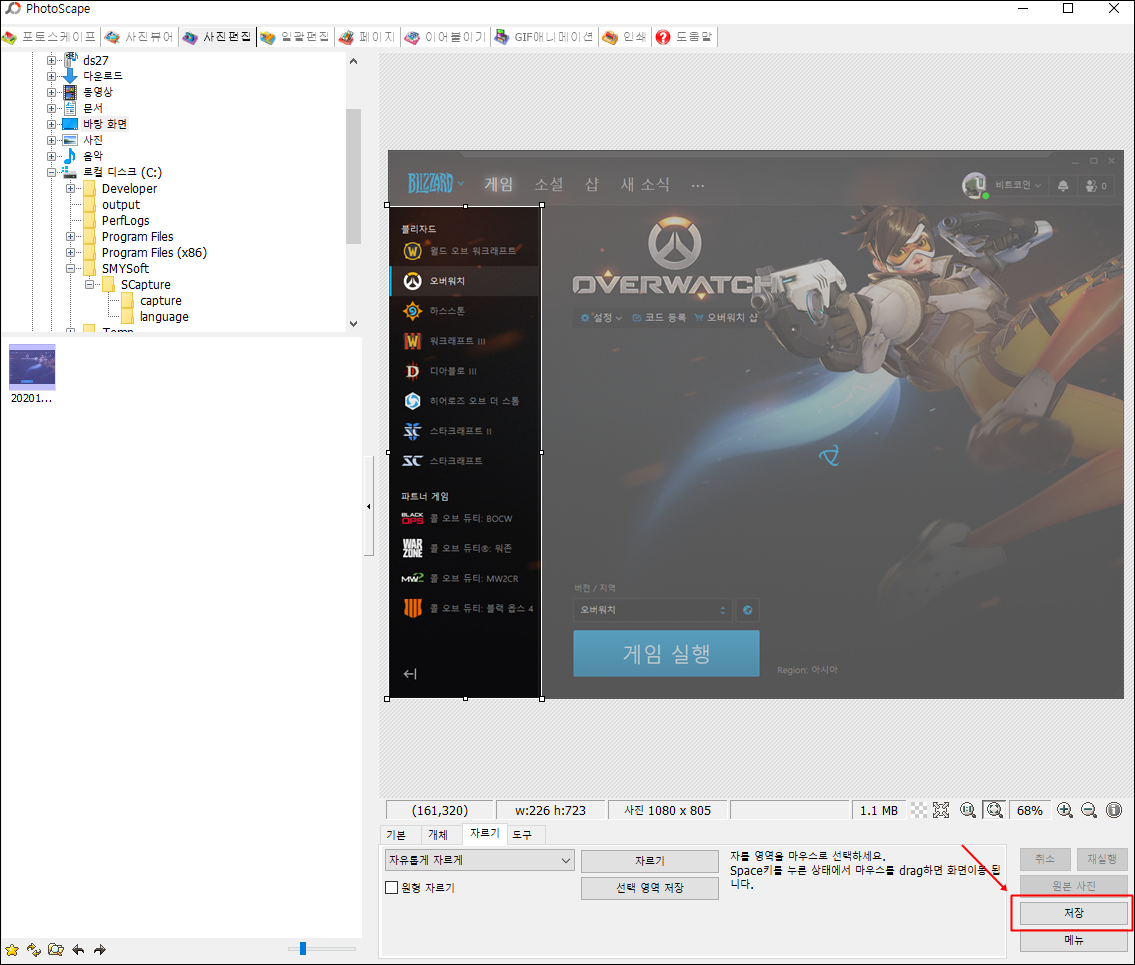Click the 저장 save button
The height and width of the screenshot is (965, 1135).
point(1073,913)
